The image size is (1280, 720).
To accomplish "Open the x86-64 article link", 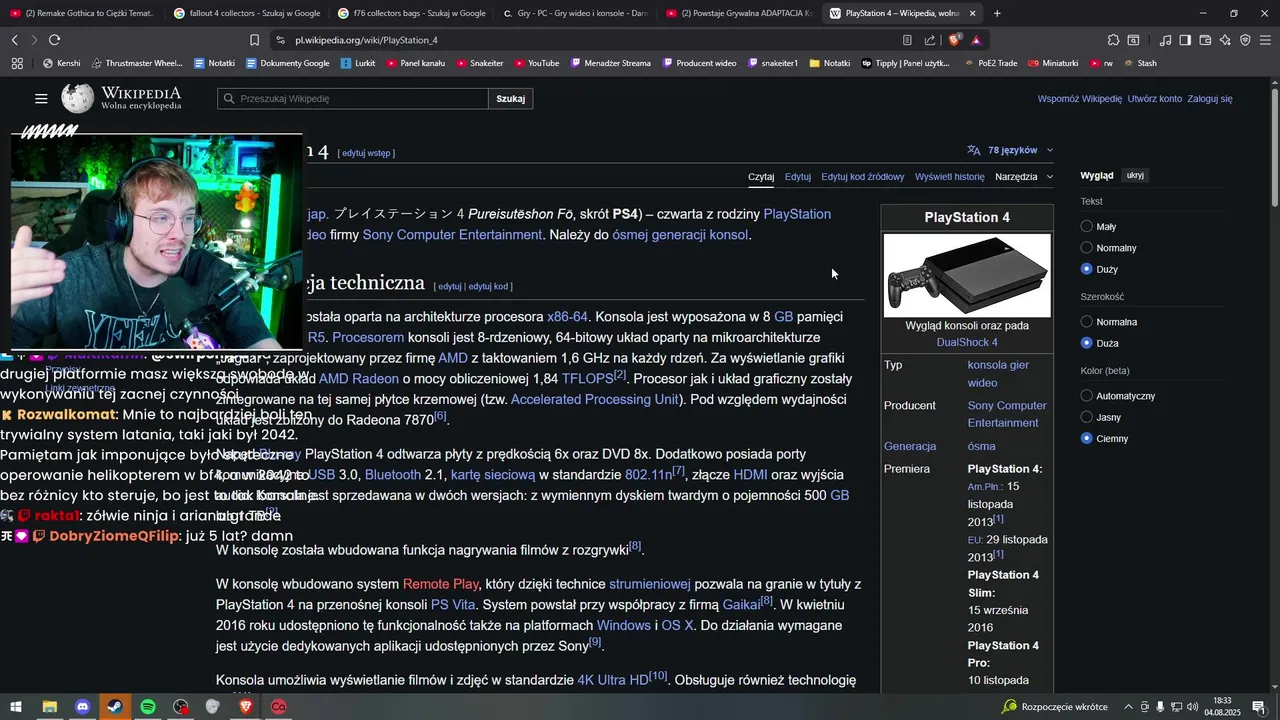I will [567, 317].
